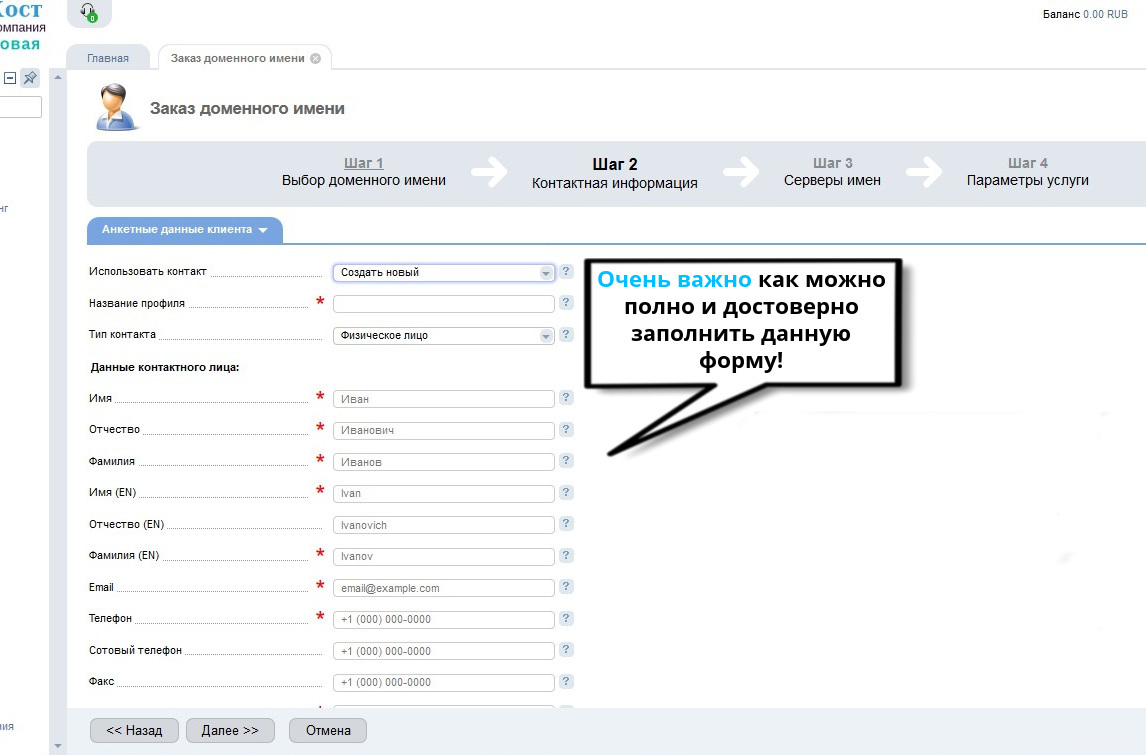Focus the Имя input field
1146x755 pixels.
444,399
